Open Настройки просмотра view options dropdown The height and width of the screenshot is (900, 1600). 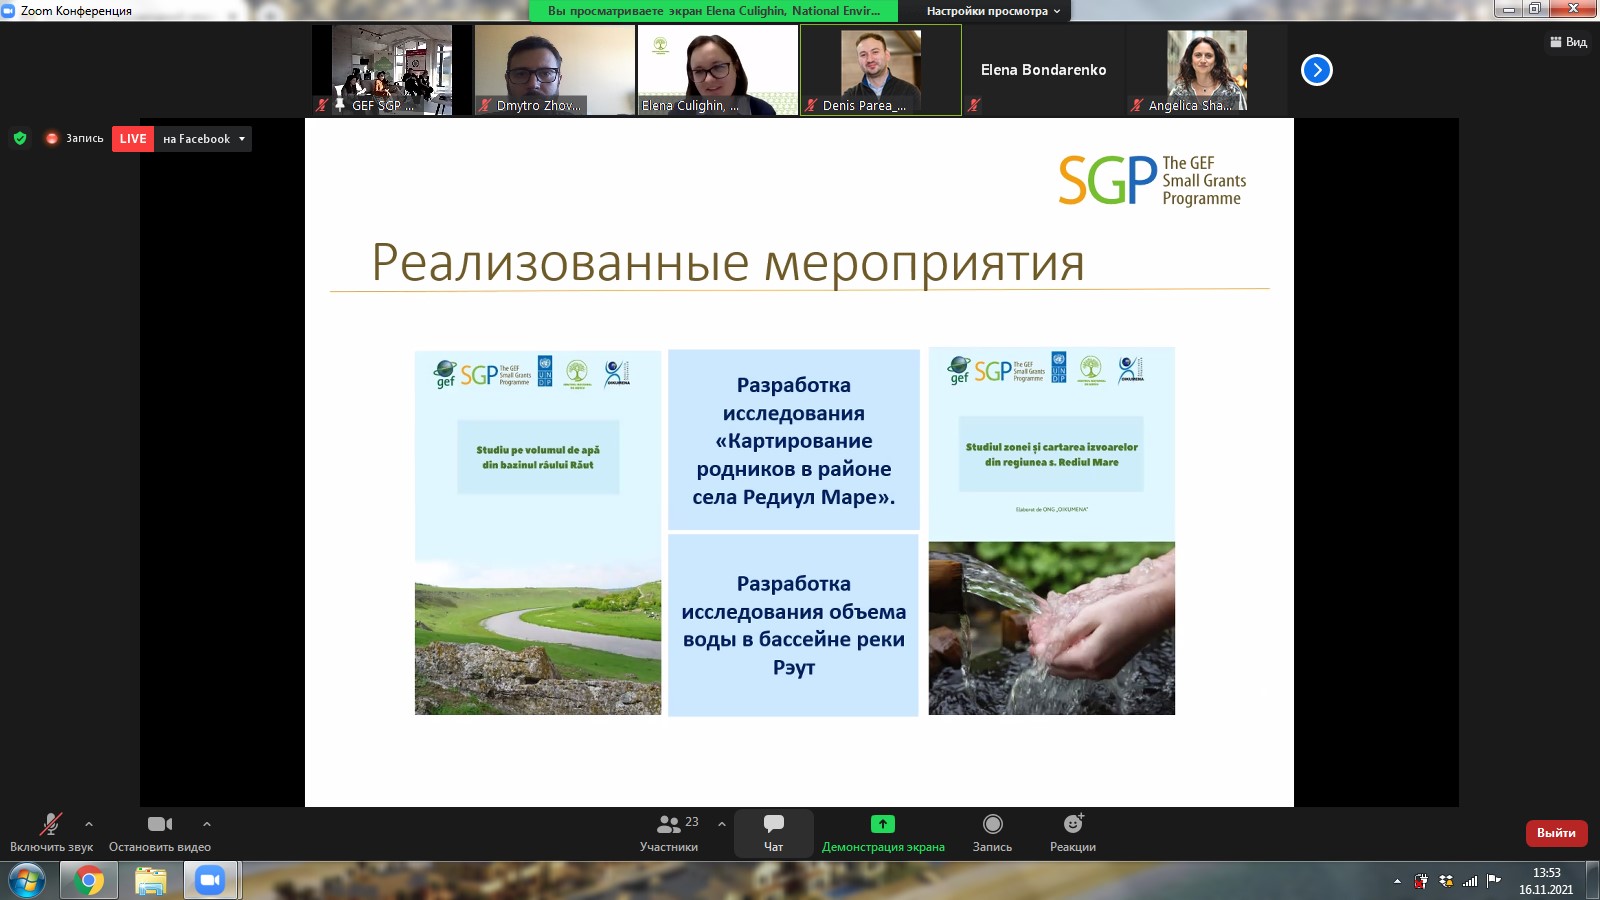point(993,11)
